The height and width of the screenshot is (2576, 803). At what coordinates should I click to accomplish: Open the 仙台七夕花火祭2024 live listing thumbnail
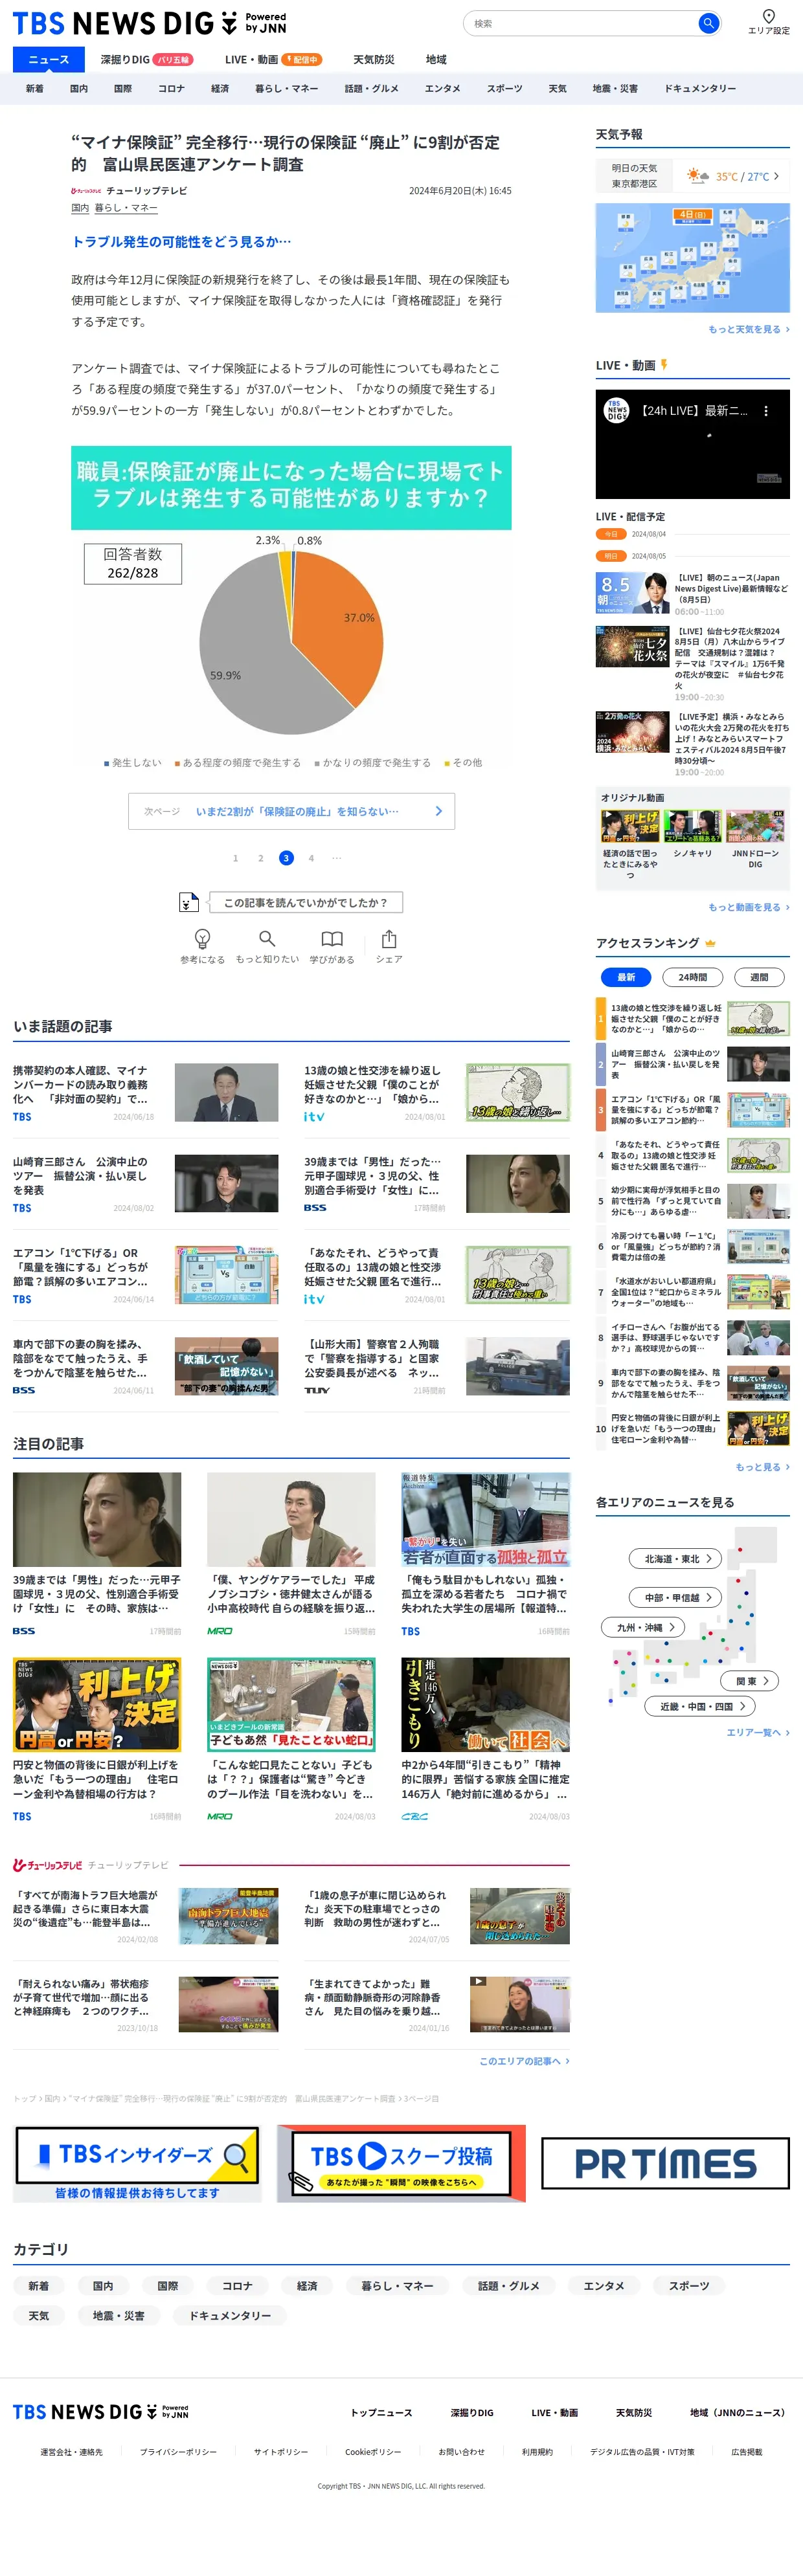click(x=632, y=646)
